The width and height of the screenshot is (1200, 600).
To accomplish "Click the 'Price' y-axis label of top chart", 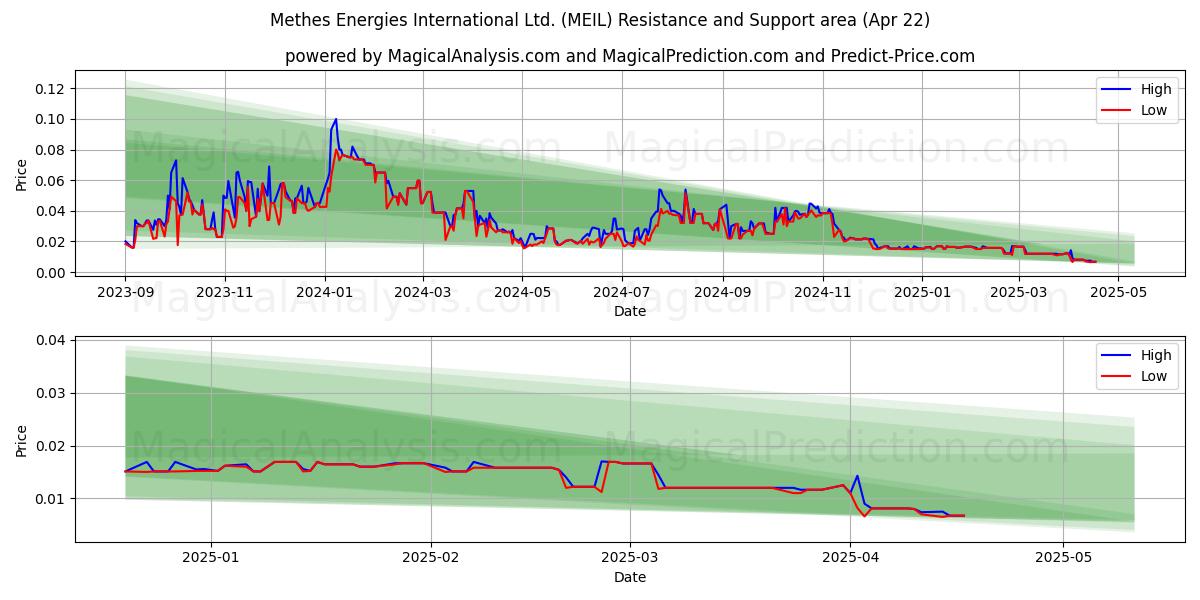I will coord(22,175).
